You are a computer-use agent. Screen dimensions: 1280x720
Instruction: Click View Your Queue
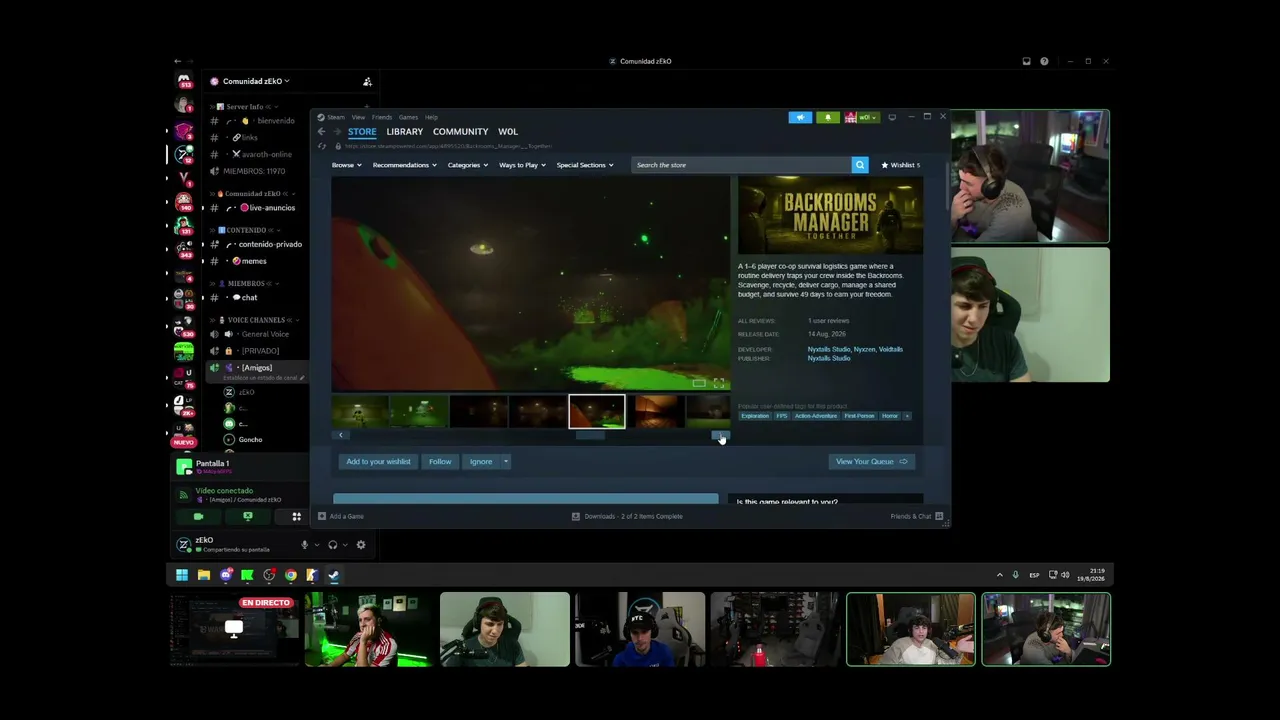[871, 462]
